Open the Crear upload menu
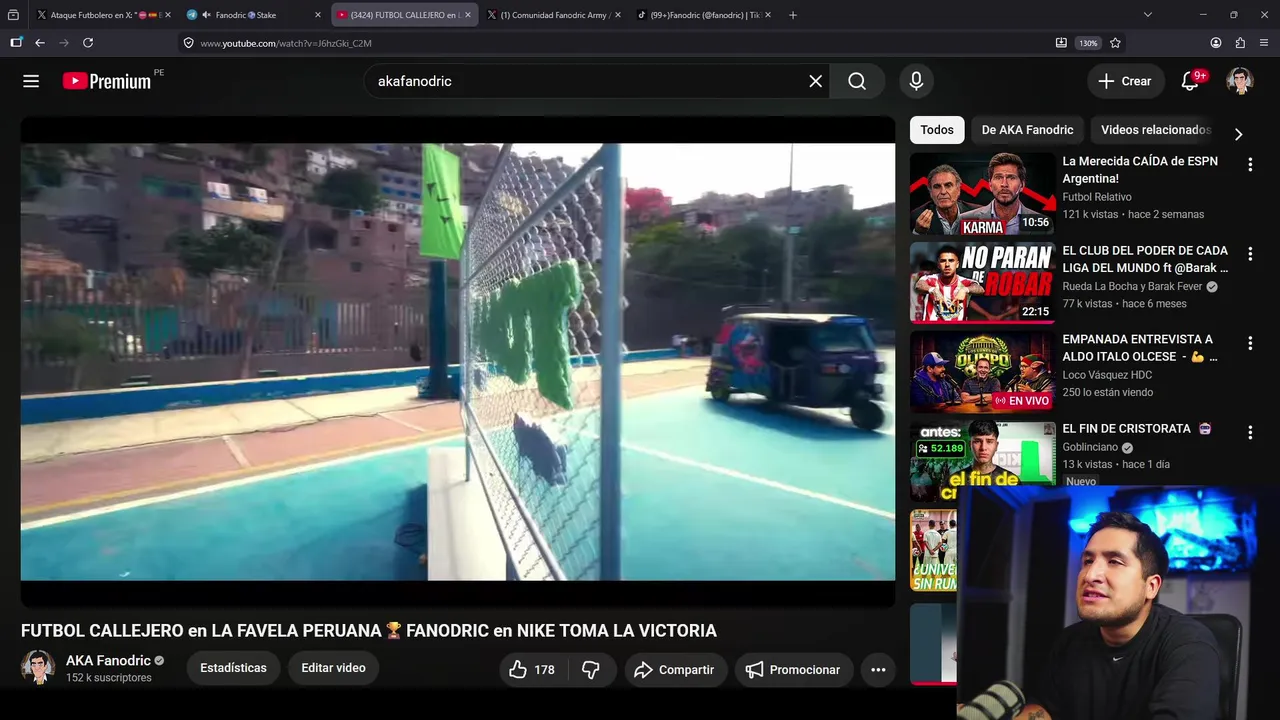The width and height of the screenshot is (1280, 720). point(1126,81)
